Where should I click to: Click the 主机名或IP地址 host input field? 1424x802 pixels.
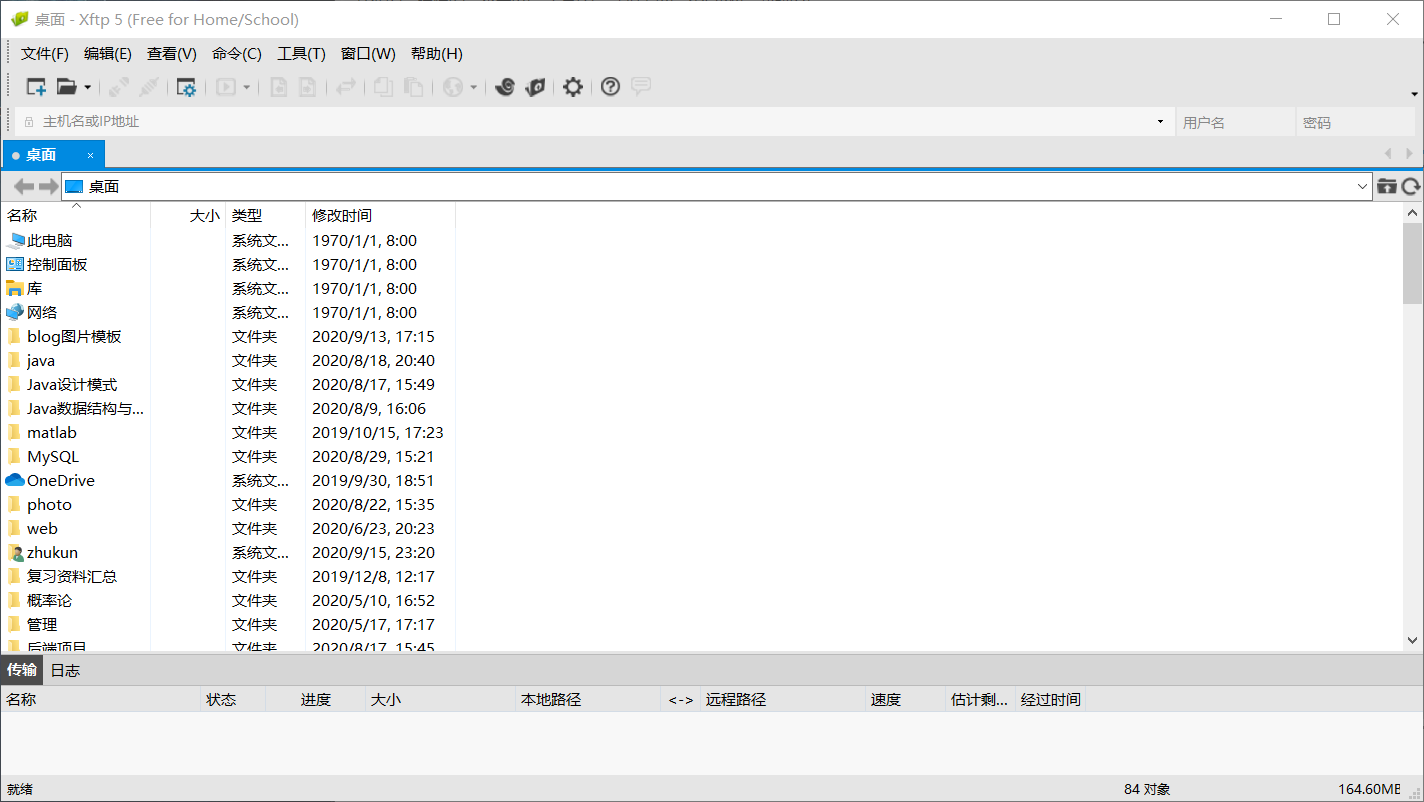(x=595, y=122)
